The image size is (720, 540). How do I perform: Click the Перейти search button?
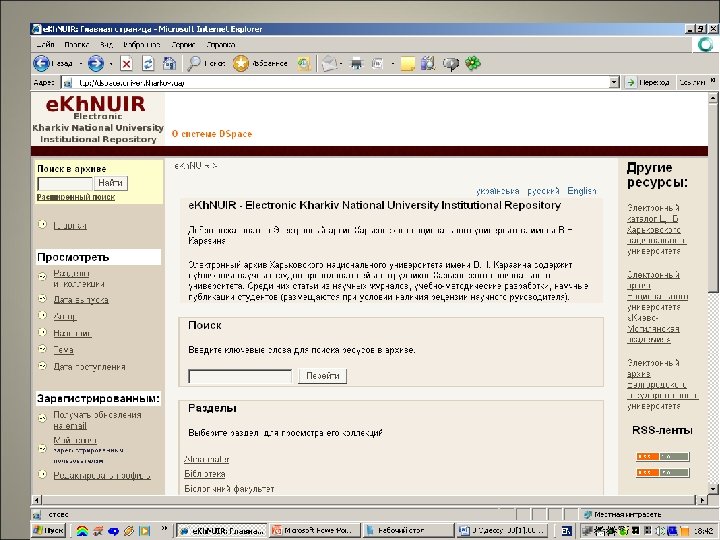(323, 376)
